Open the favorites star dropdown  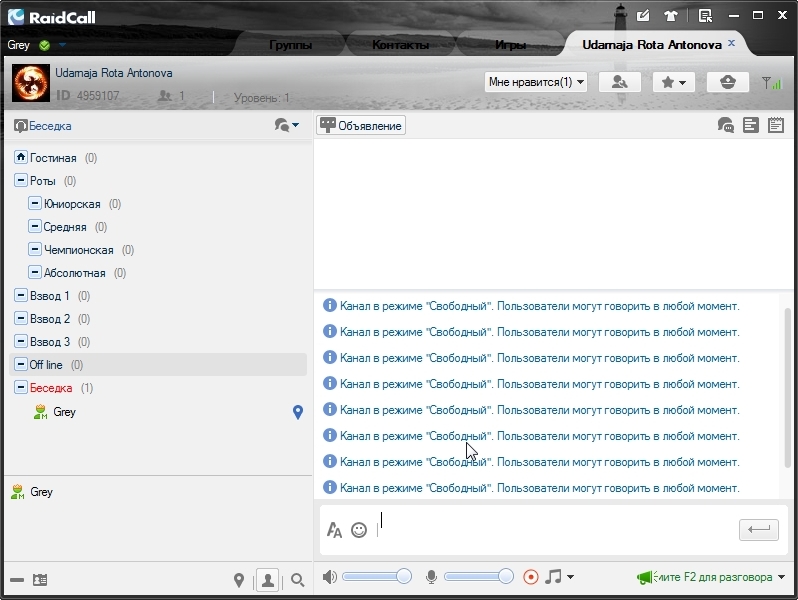(673, 82)
